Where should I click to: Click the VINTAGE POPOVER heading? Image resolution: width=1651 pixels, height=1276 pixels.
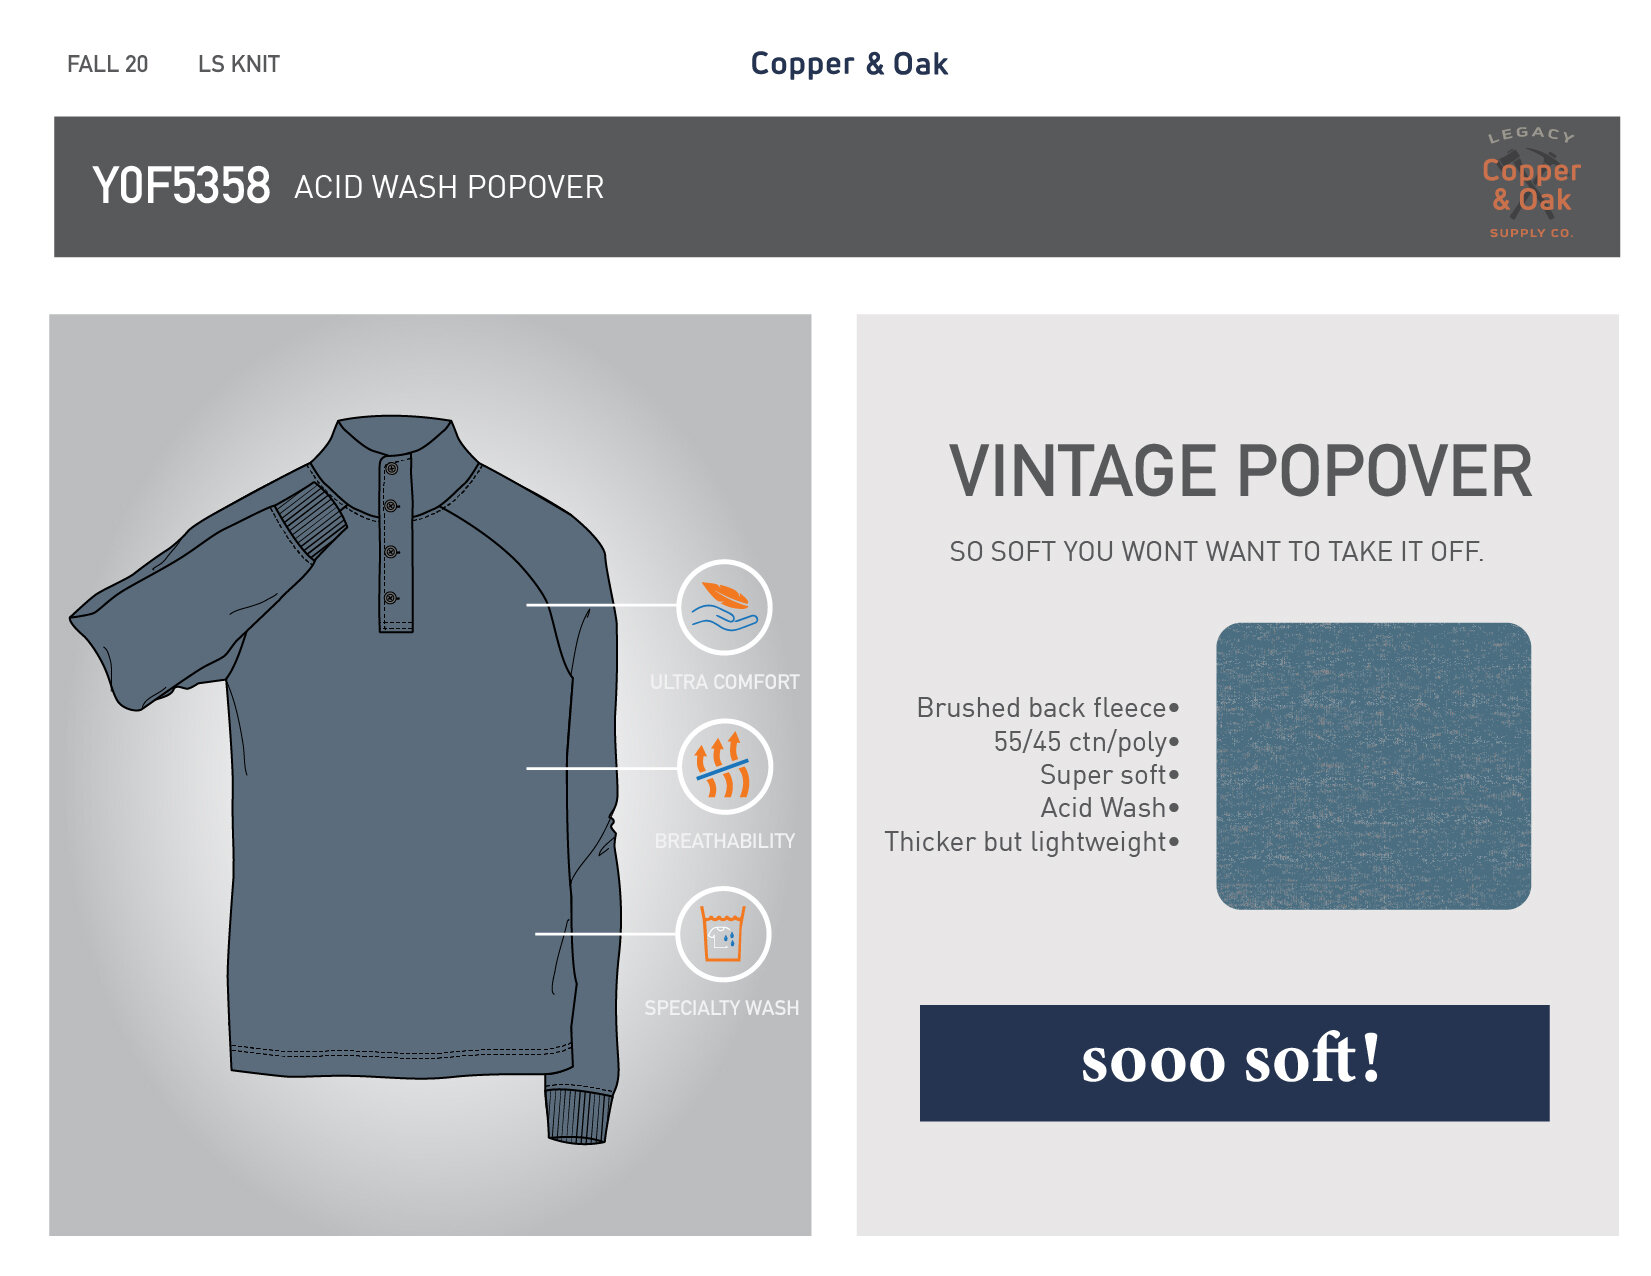click(x=1240, y=472)
